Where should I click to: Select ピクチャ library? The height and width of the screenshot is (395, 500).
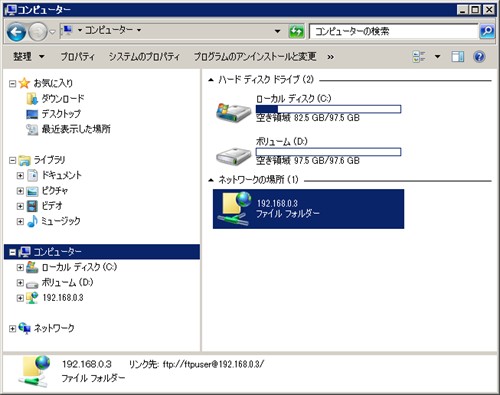[54, 190]
